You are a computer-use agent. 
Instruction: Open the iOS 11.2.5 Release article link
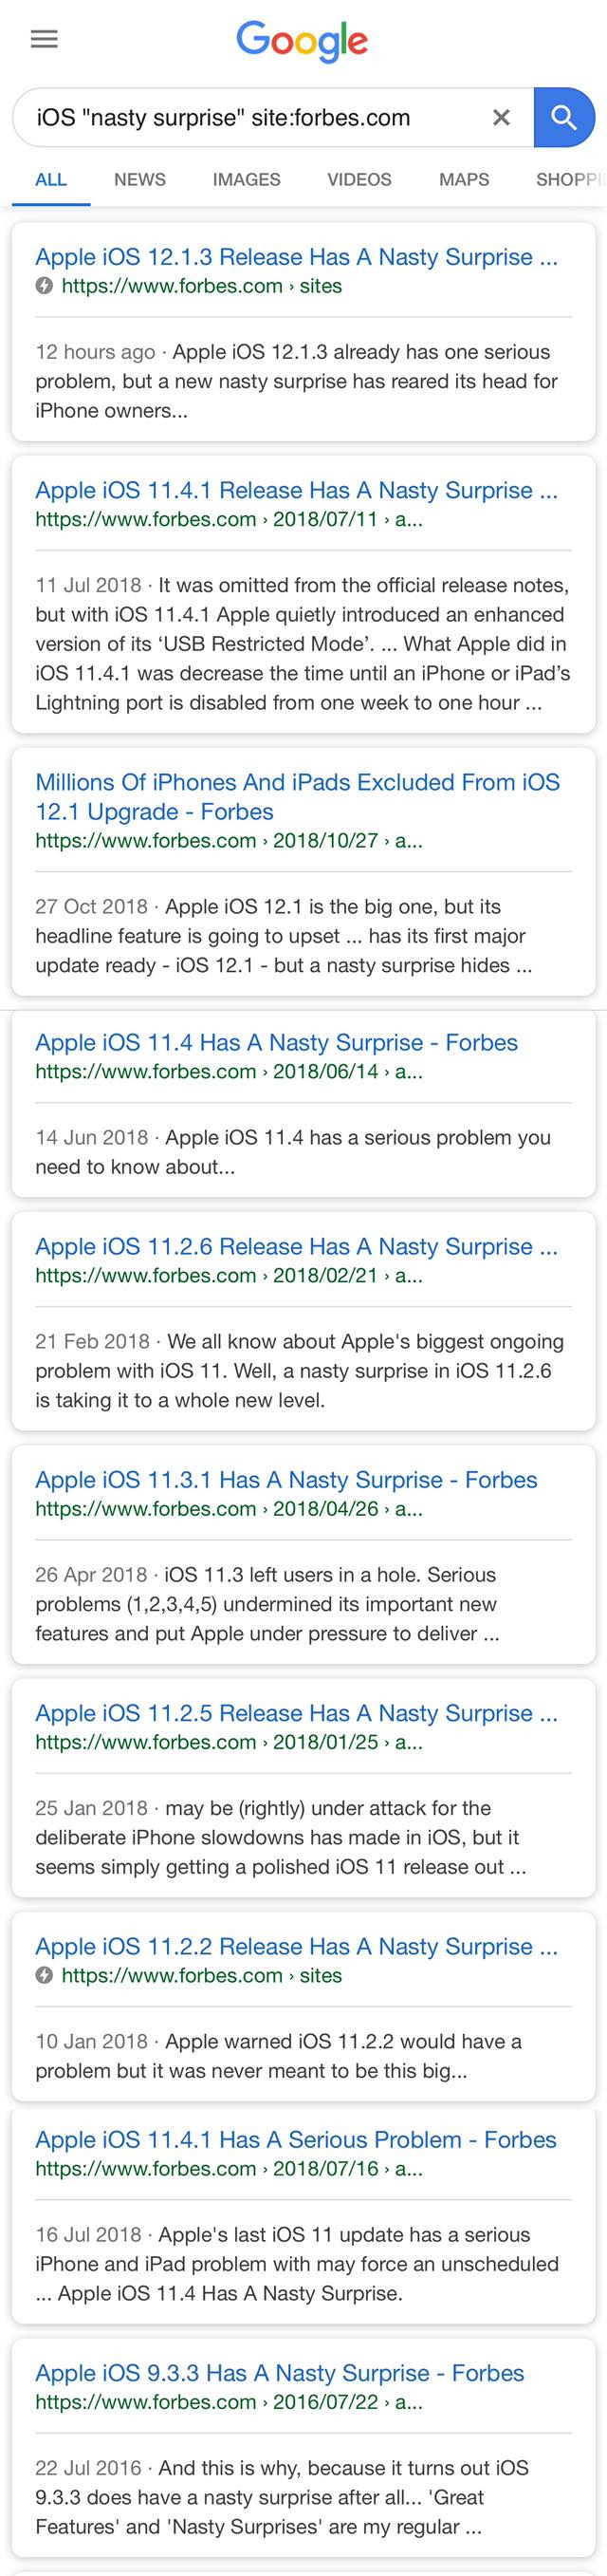(x=296, y=1713)
